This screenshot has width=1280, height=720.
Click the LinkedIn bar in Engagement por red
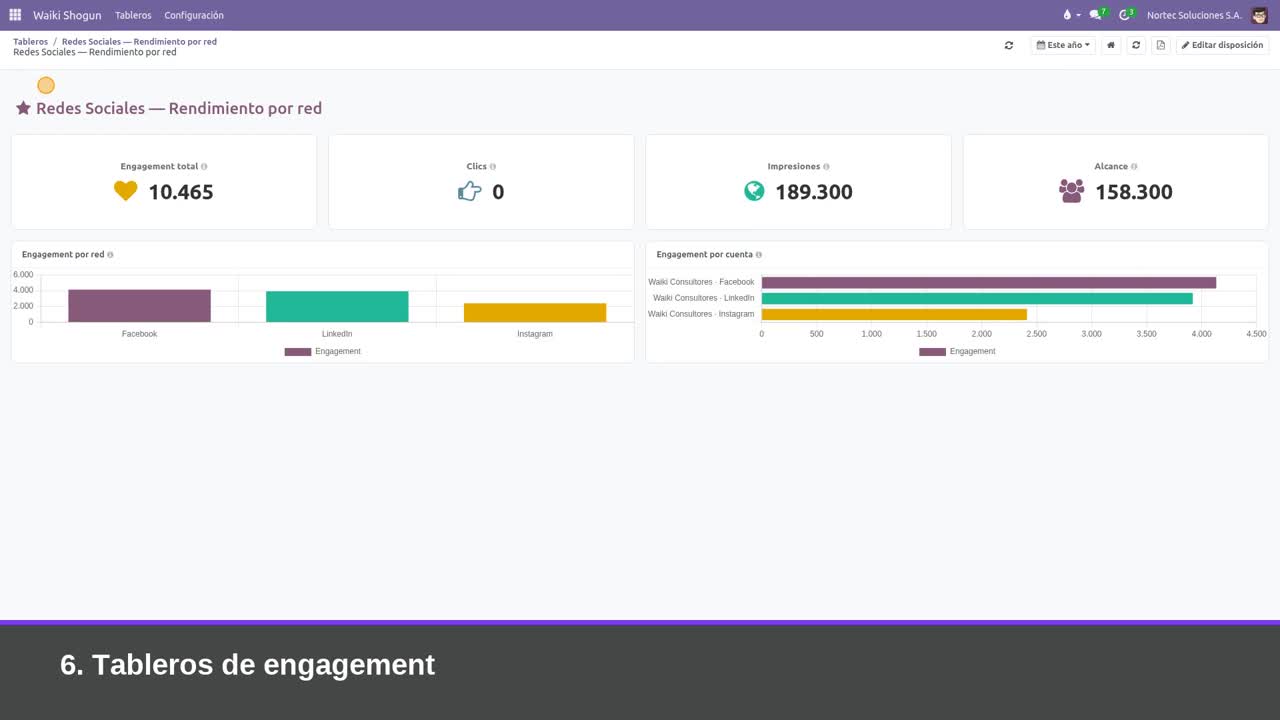point(337,306)
